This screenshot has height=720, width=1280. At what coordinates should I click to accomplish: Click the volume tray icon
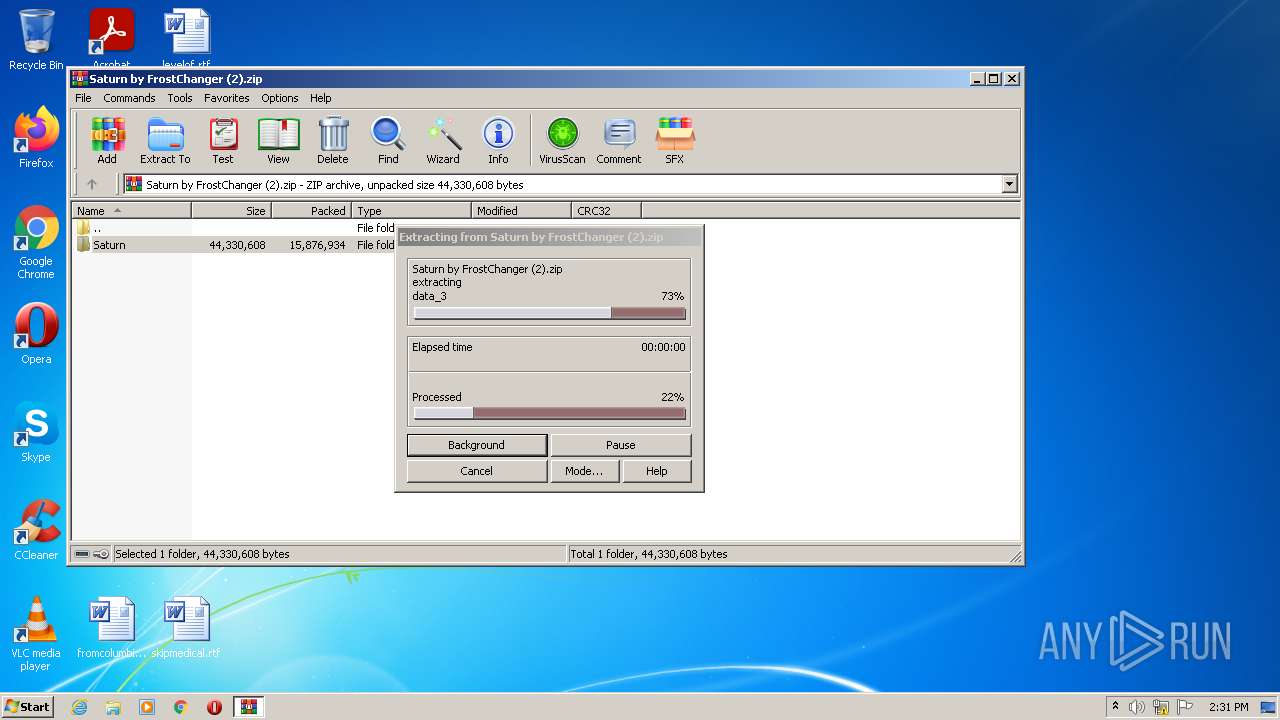tap(1137, 707)
